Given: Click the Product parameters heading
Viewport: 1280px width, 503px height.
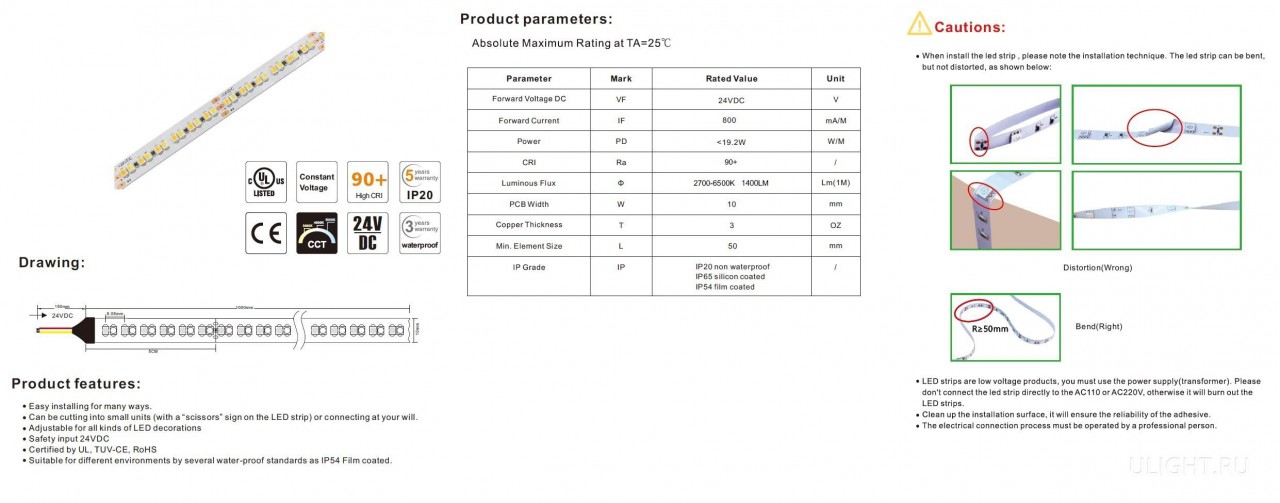Looking at the screenshot, I should click(x=536, y=19).
